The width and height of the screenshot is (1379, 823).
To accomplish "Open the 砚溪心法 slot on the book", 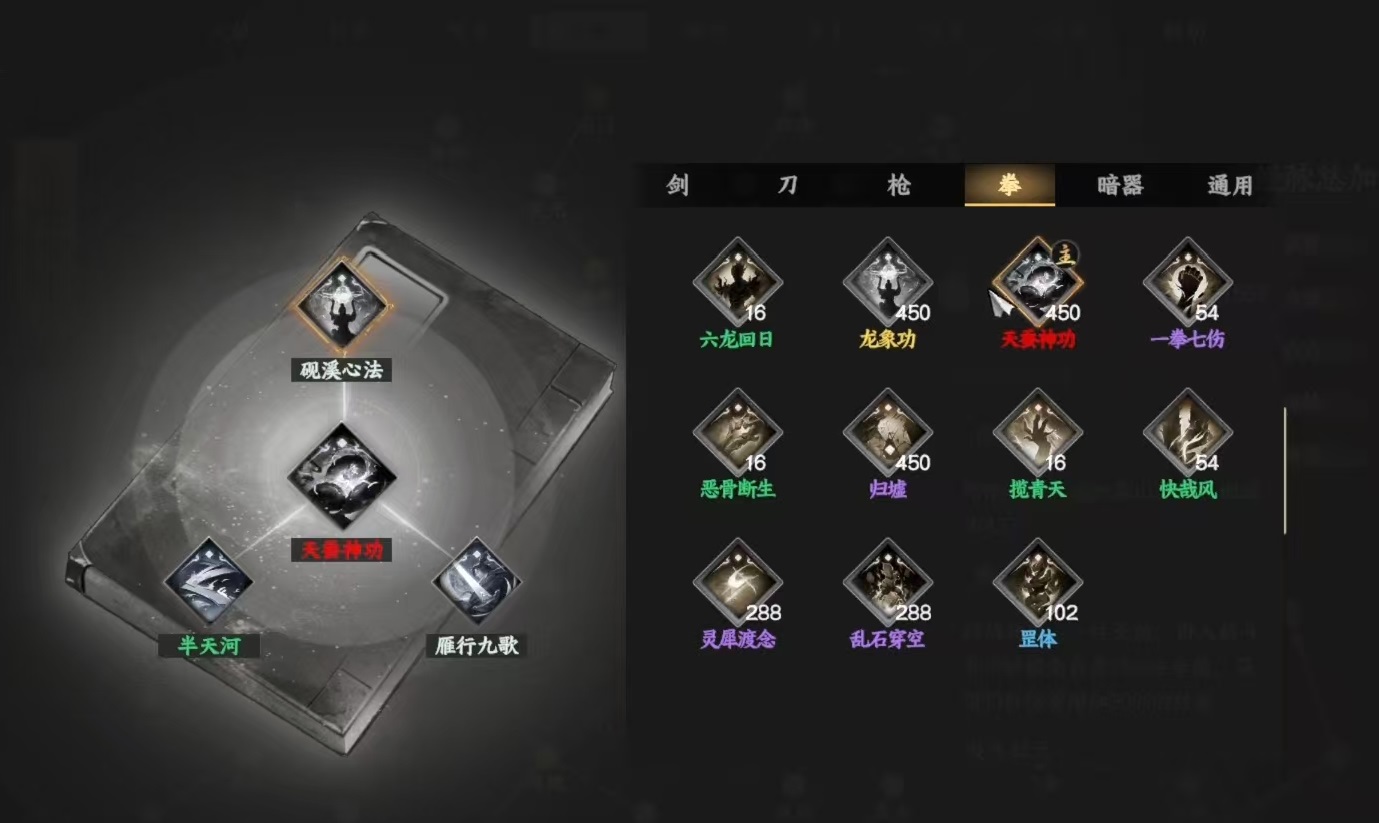I will pyautogui.click(x=340, y=303).
